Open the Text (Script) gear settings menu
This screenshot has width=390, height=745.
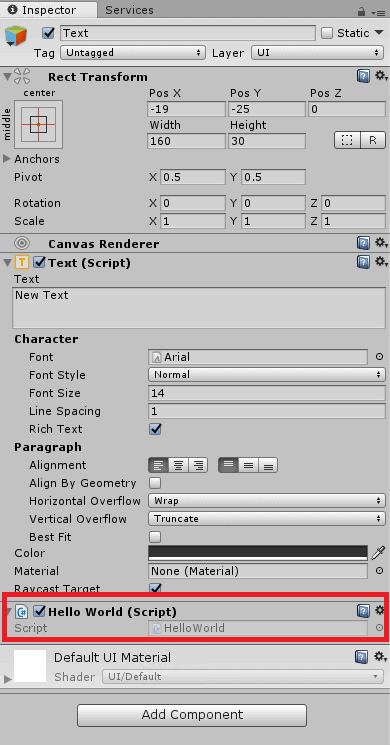pyautogui.click(x=381, y=262)
